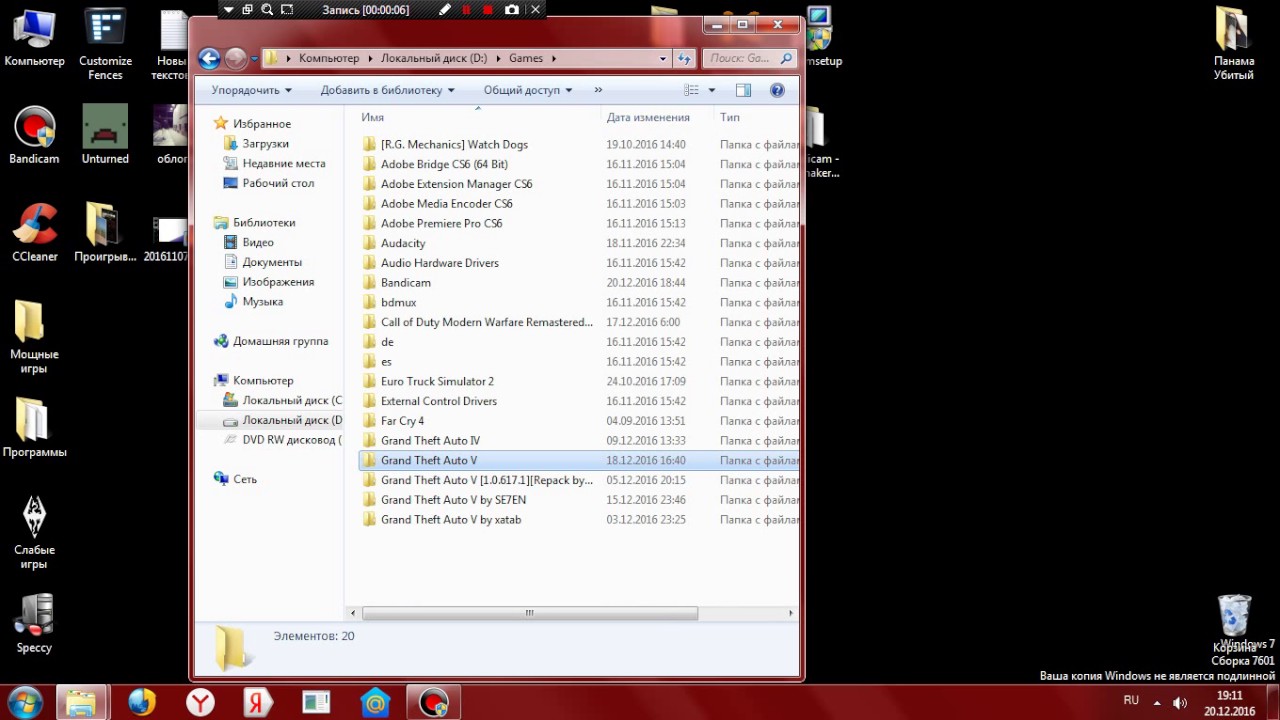Select the [R.G. Mechanics] Watch Dogs folder
The height and width of the screenshot is (720, 1280).
(454, 144)
